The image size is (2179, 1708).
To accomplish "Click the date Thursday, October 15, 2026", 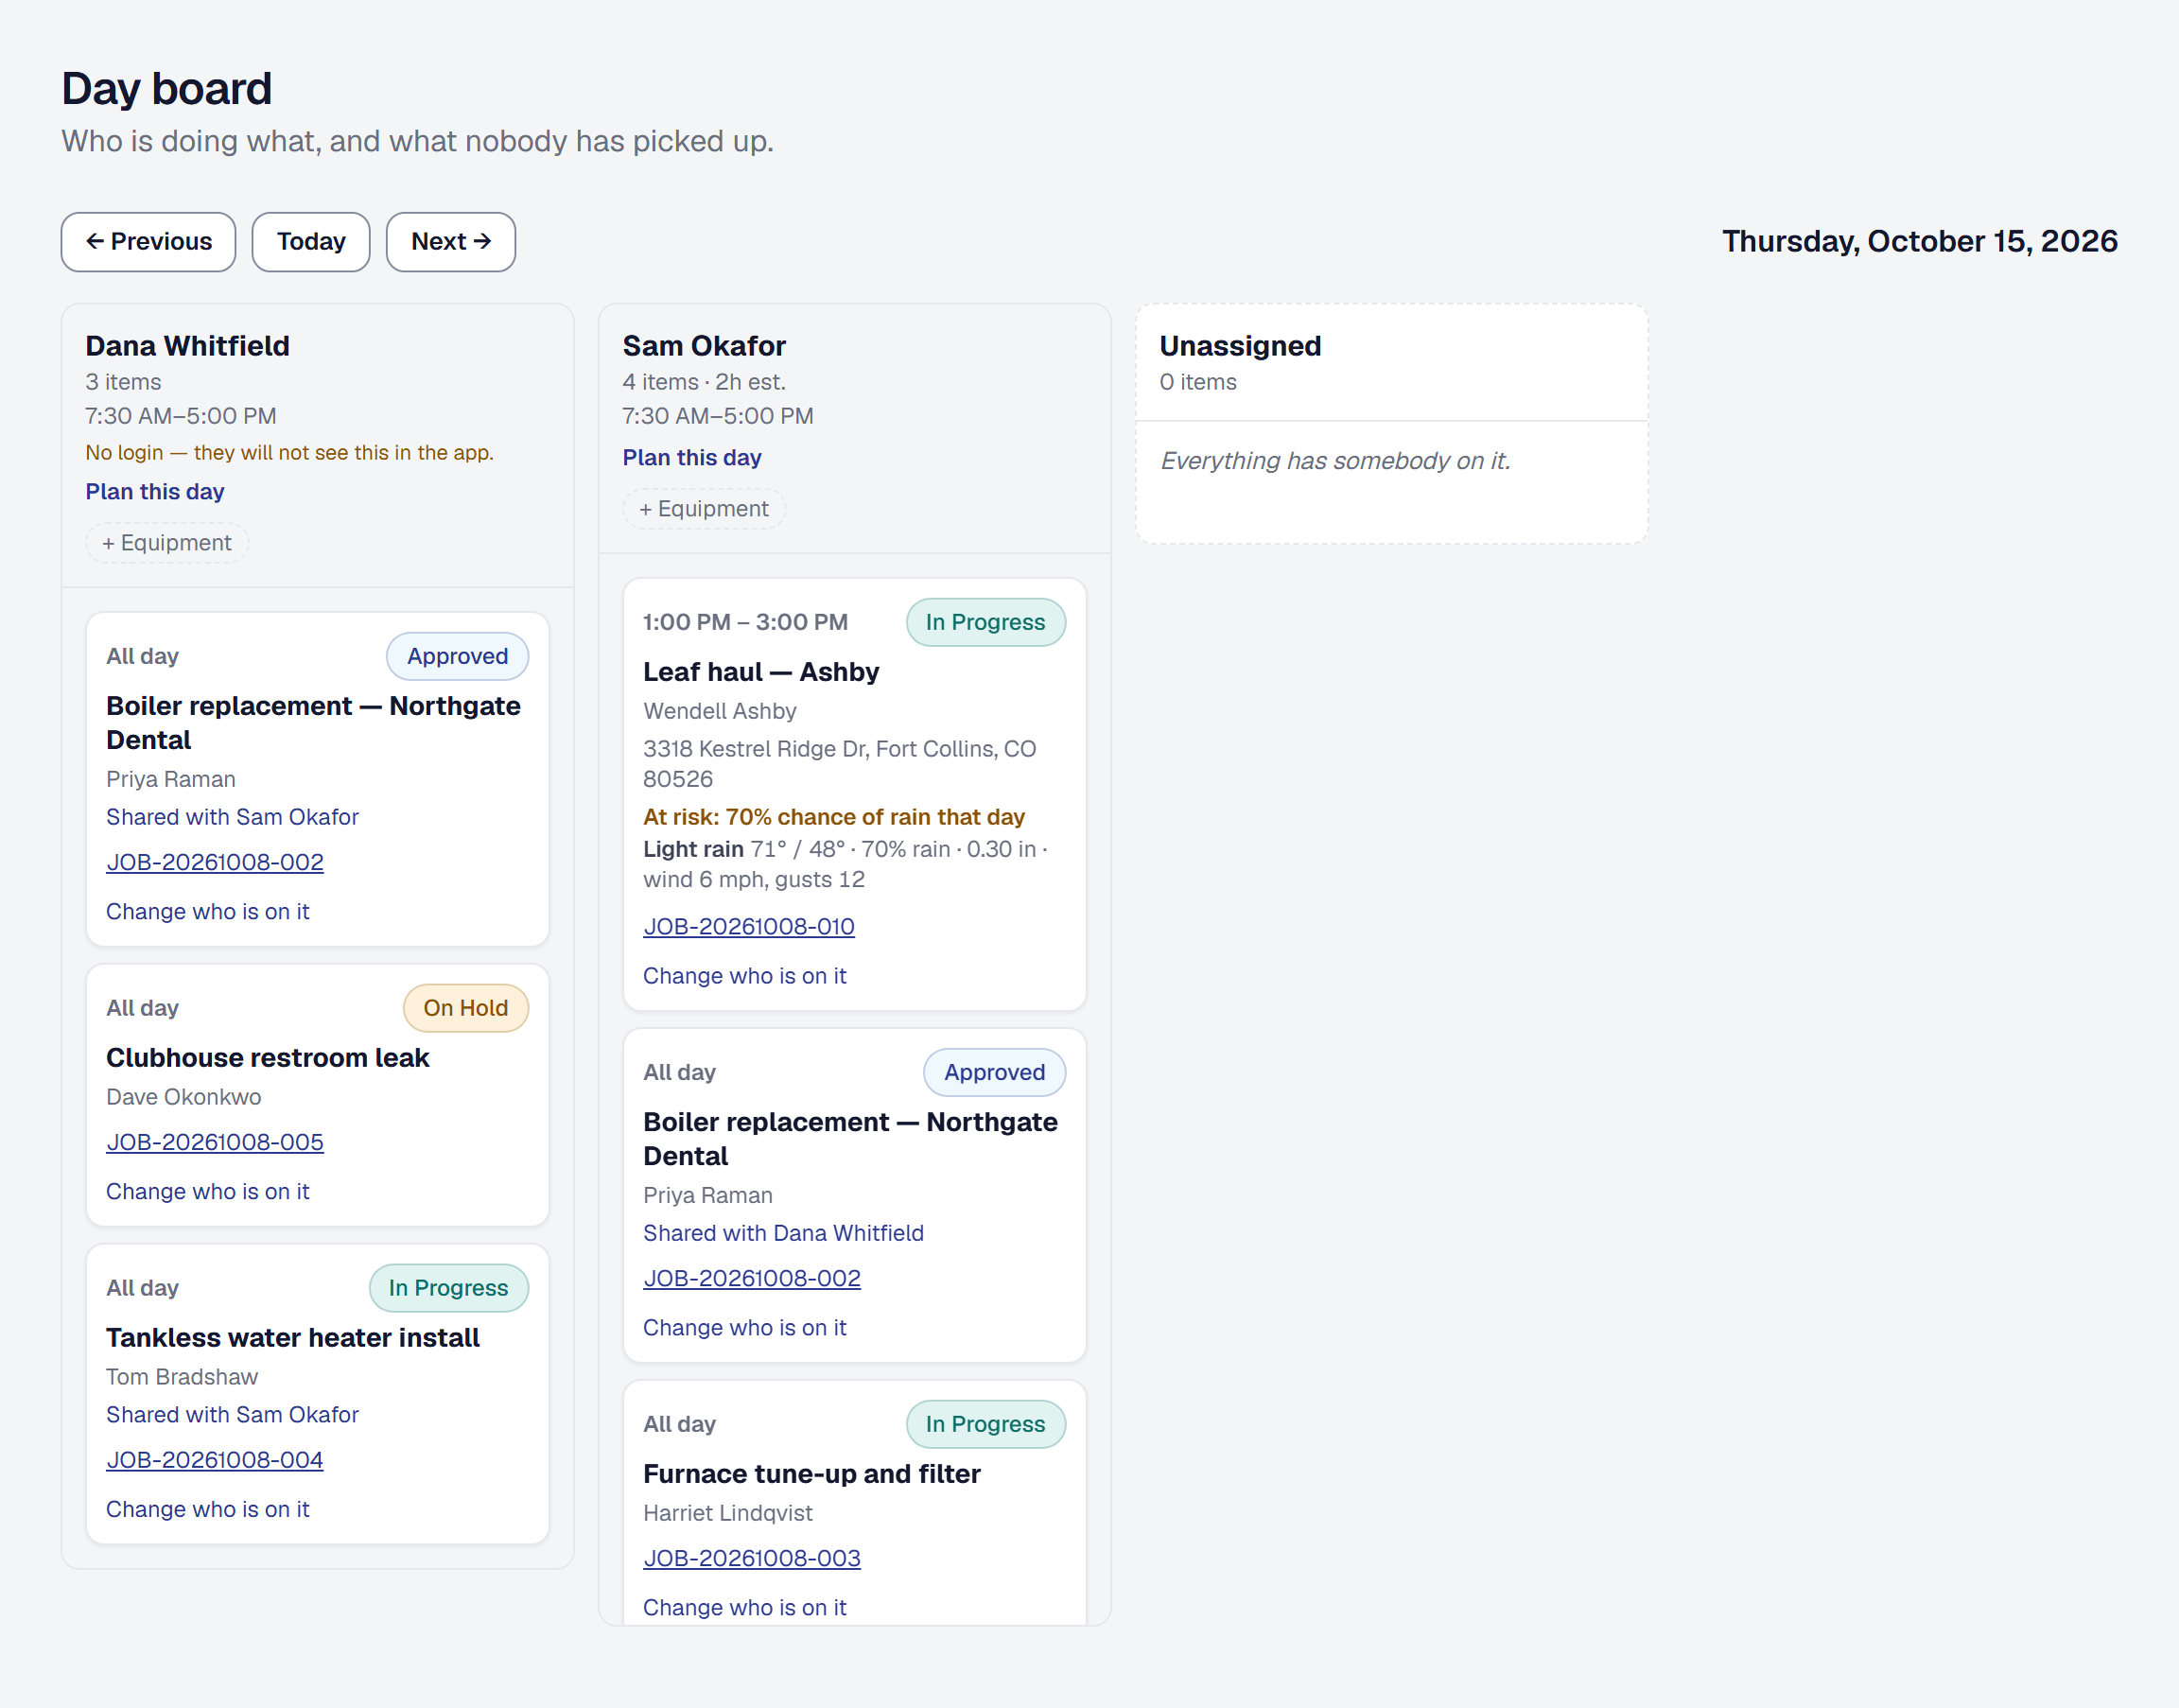I will 1920,241.
